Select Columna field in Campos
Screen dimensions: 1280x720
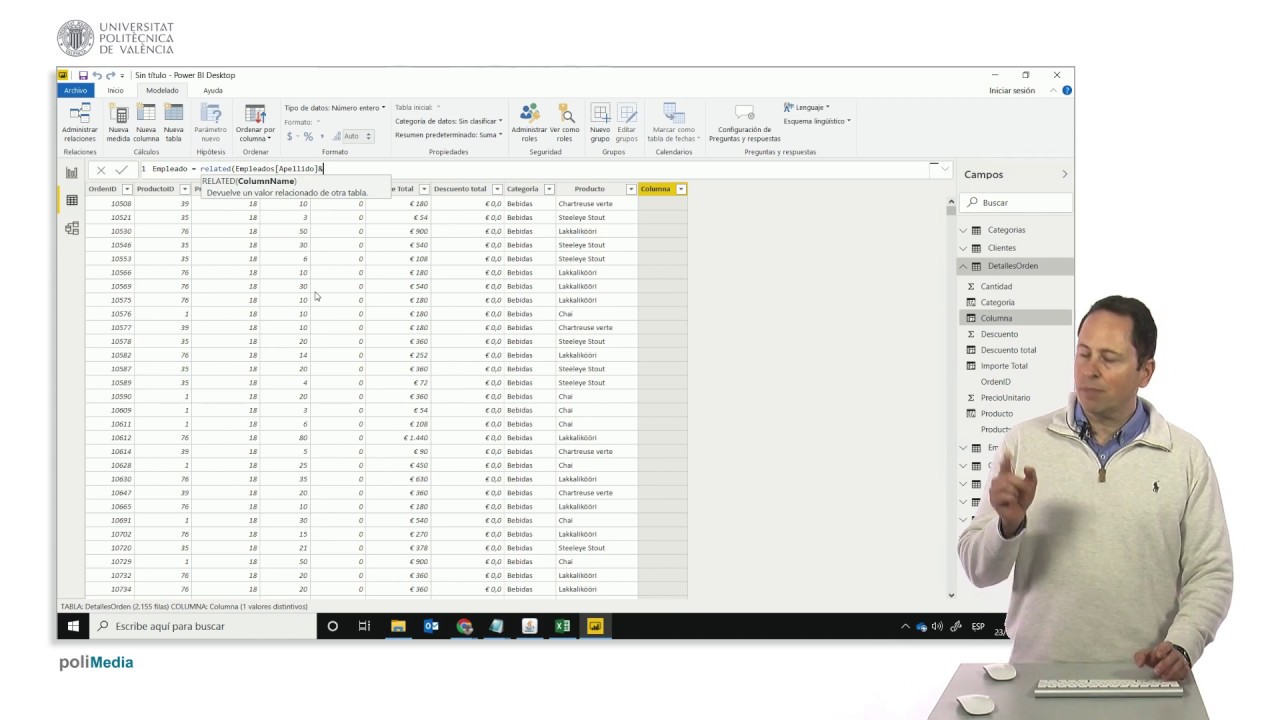(996, 318)
